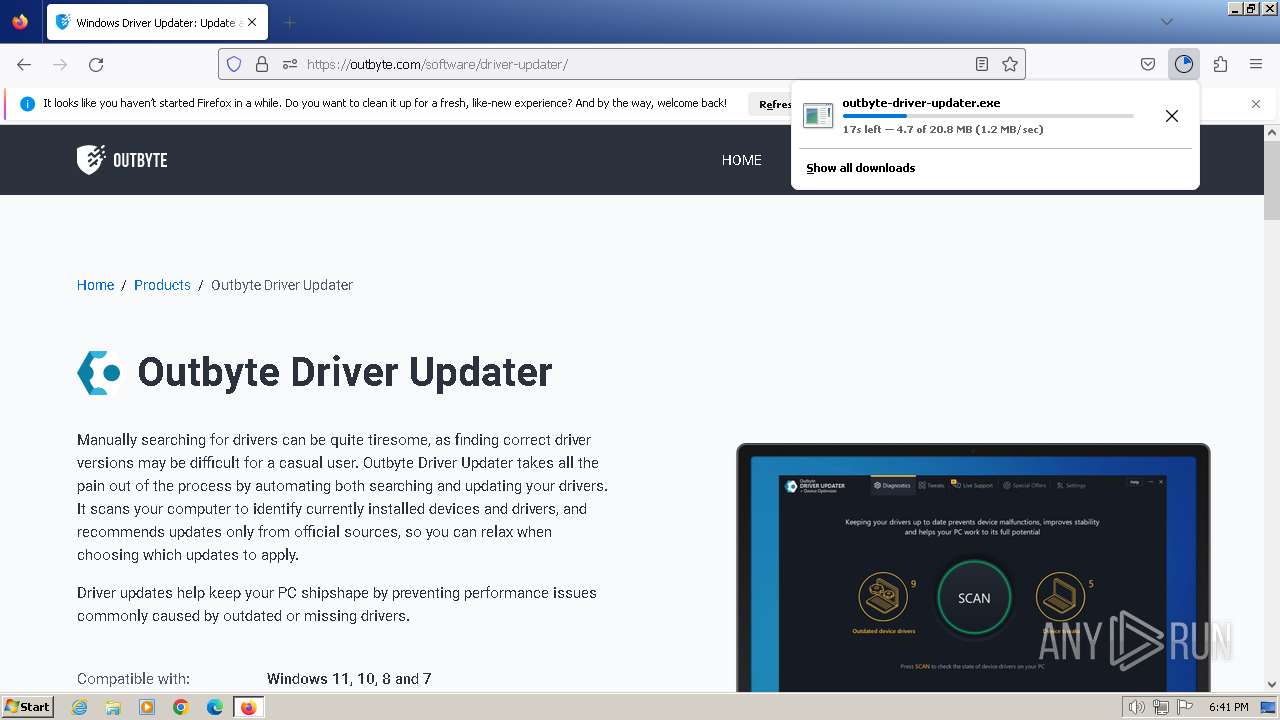Screen dimensions: 1280x720
Task: Dismiss the Firefox refresh notification bar
Action: click(1256, 104)
